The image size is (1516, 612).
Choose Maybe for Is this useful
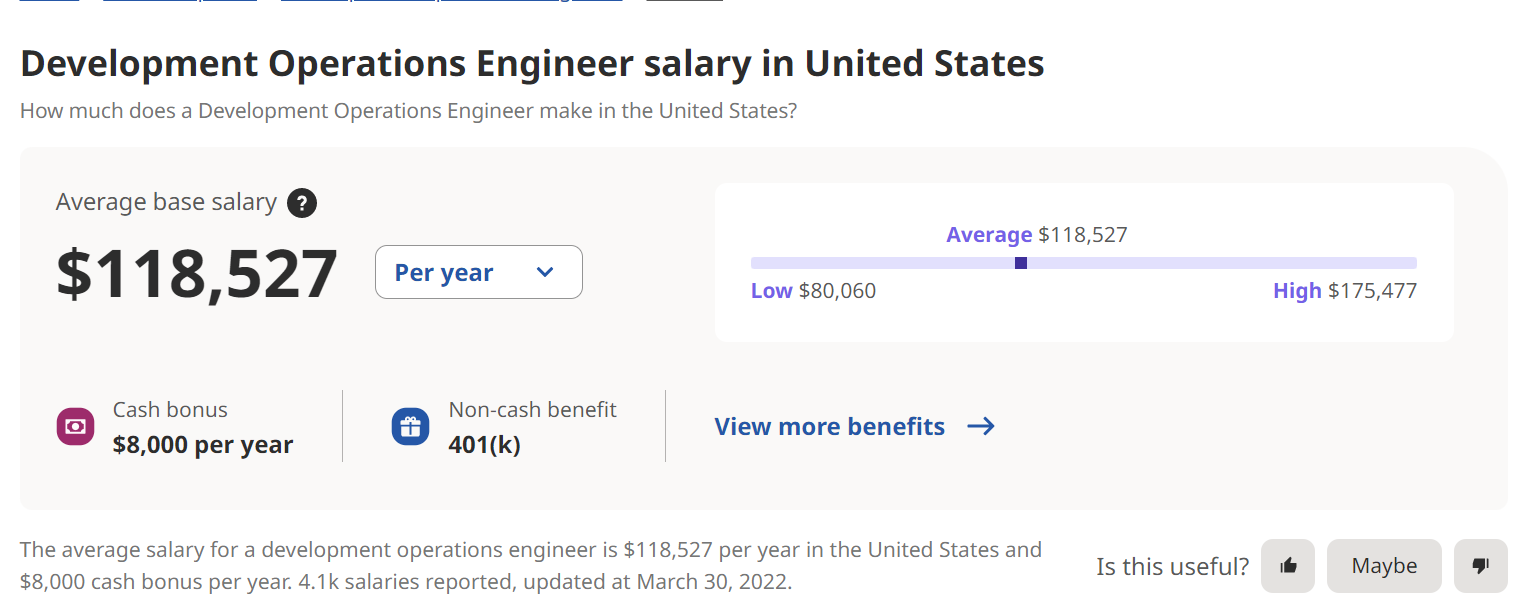click(1384, 566)
